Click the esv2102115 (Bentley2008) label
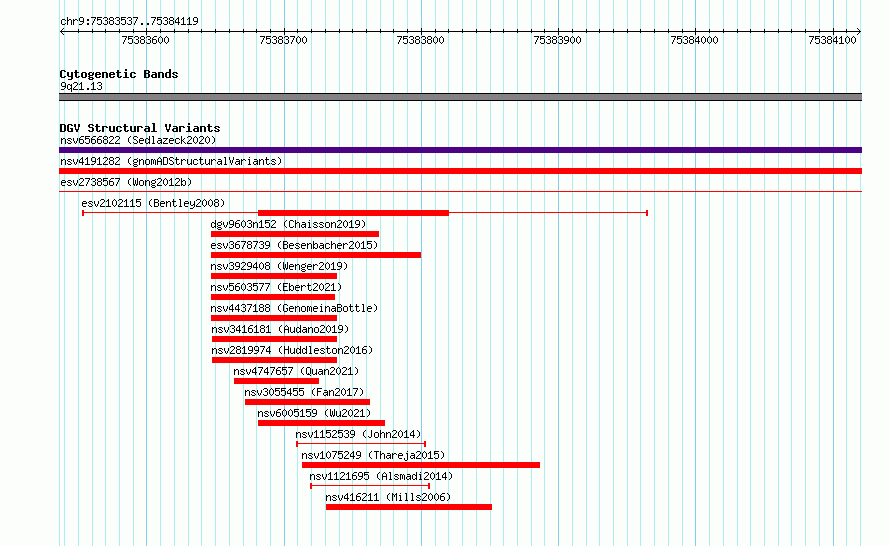 coord(153,203)
